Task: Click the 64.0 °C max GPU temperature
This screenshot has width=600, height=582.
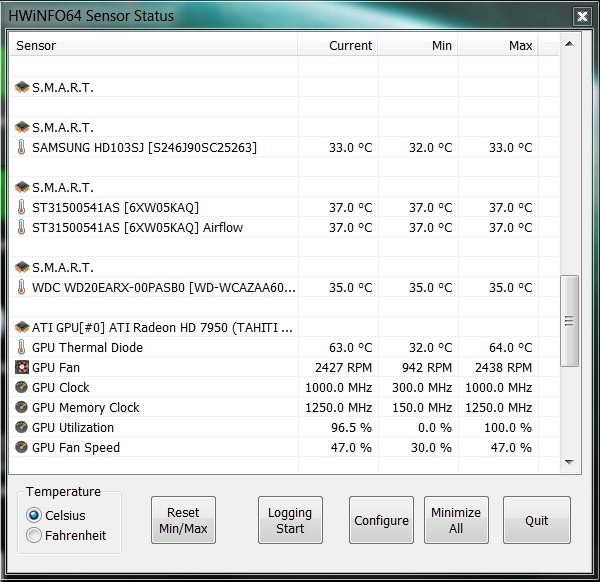Action: click(x=510, y=347)
